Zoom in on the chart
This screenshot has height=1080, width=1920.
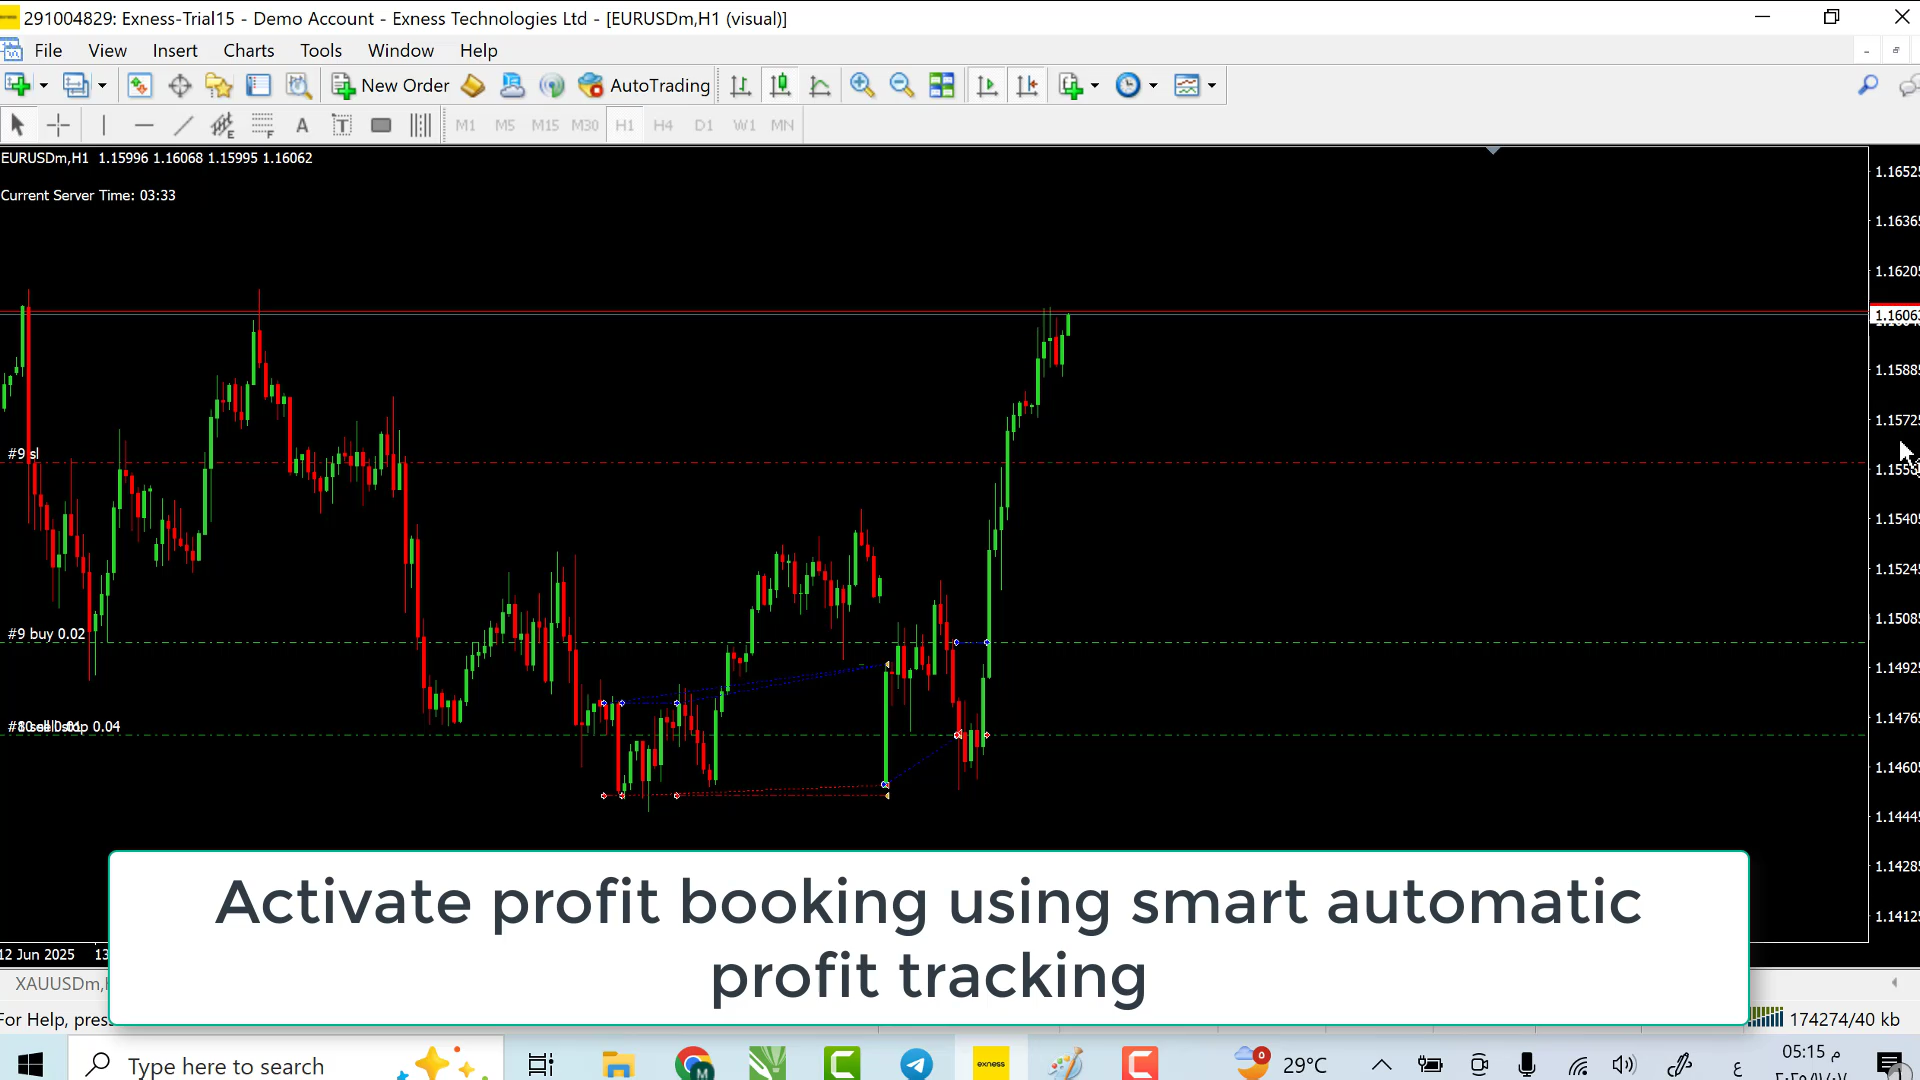(x=862, y=86)
